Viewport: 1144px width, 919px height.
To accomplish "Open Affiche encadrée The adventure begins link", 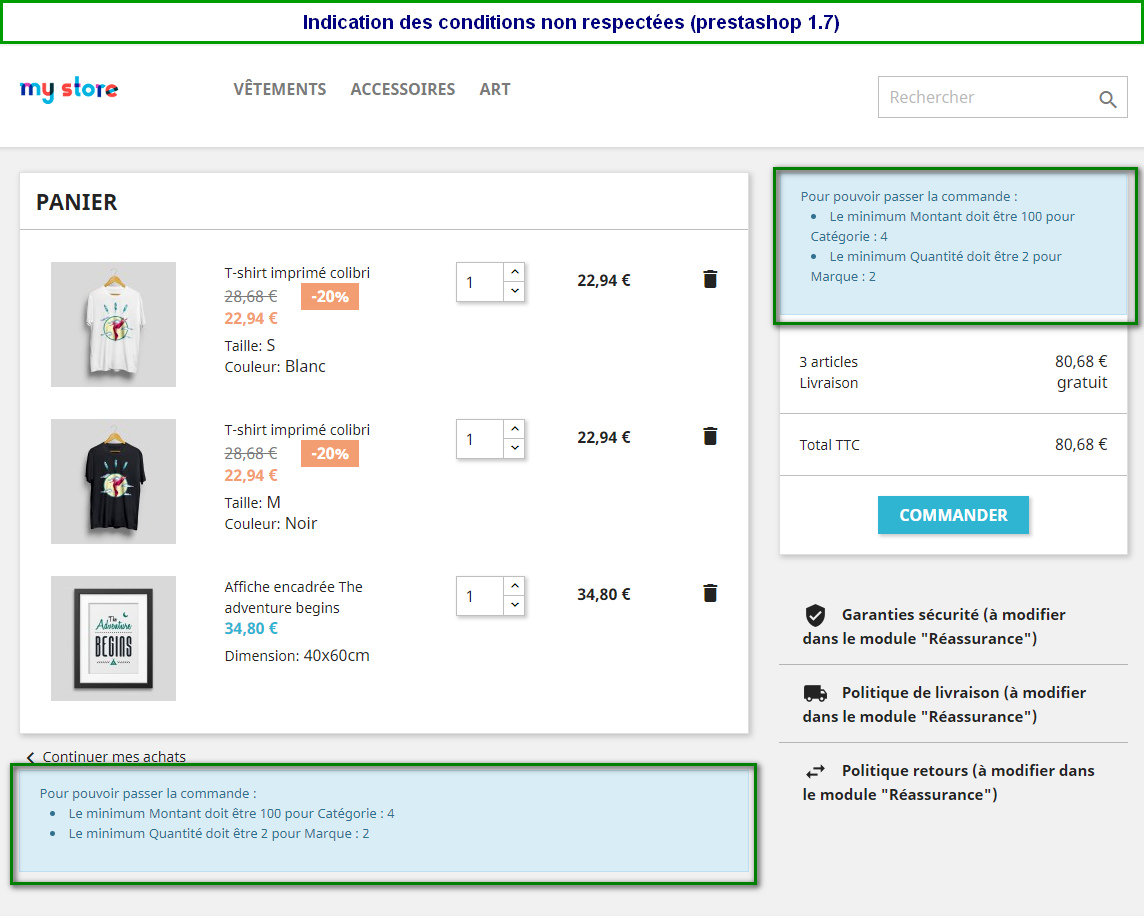I will [293, 597].
